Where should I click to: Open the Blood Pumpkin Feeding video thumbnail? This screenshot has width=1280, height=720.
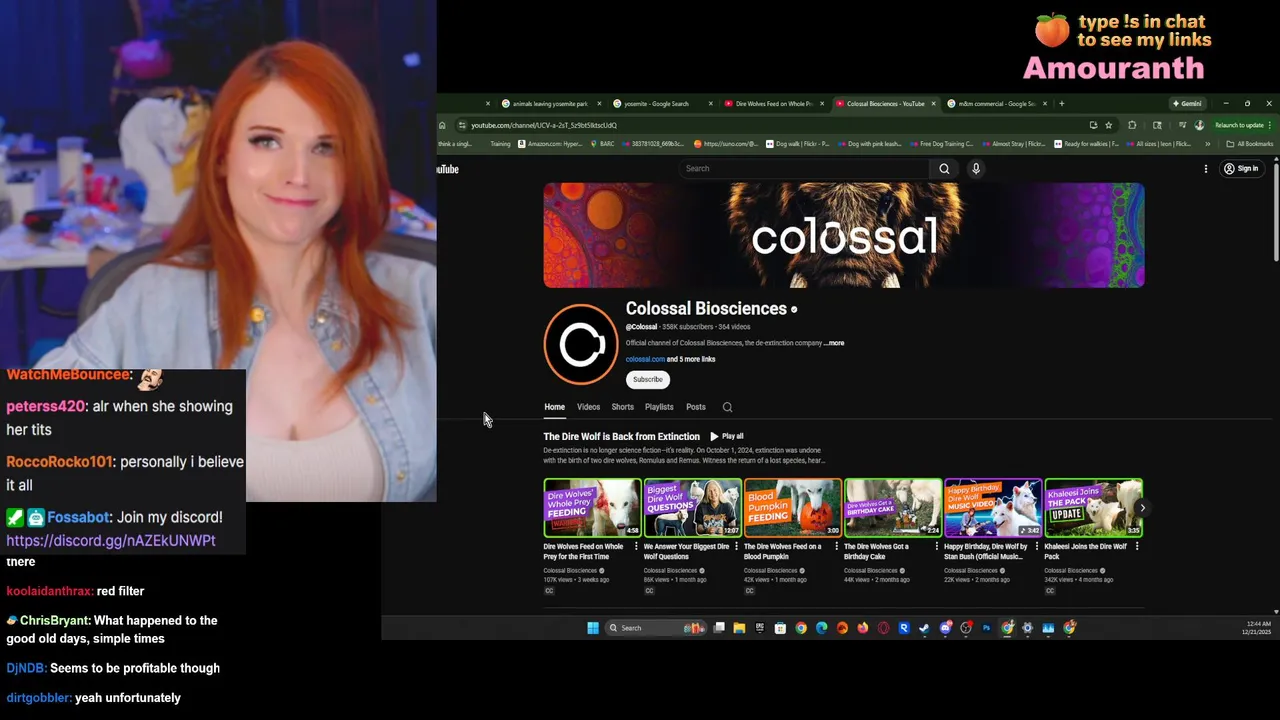click(x=793, y=508)
